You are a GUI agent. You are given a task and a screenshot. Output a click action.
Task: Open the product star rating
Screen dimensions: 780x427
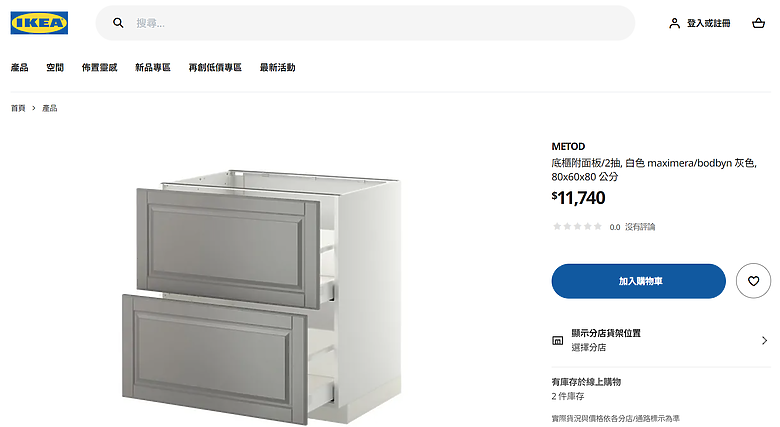coord(577,226)
